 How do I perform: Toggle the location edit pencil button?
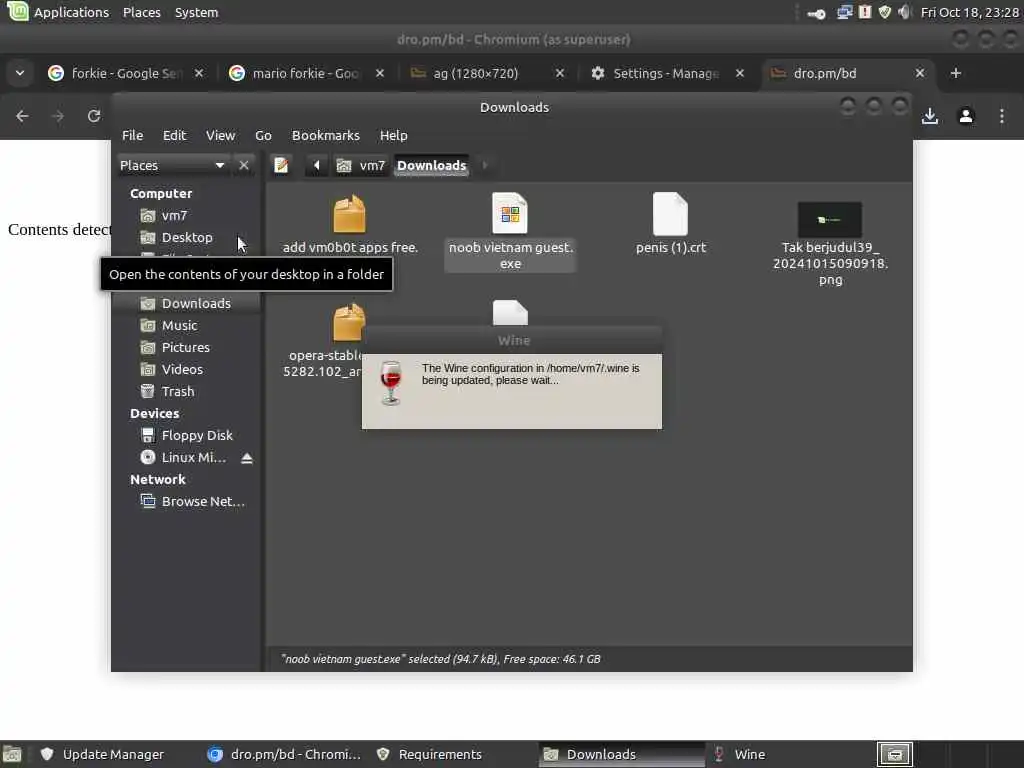281,165
